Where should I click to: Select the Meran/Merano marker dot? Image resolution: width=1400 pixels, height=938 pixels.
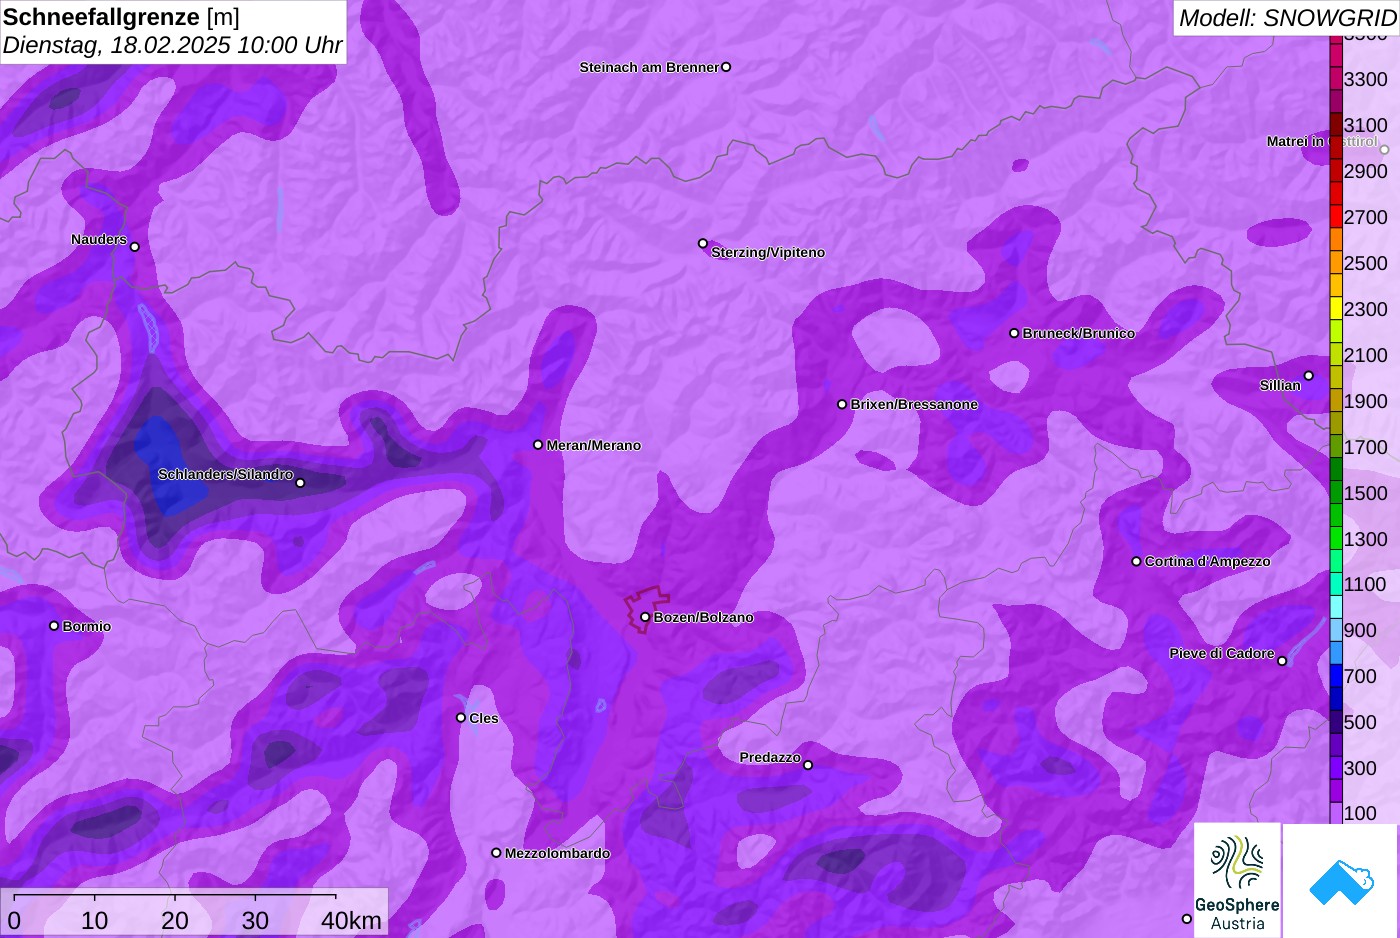(538, 445)
